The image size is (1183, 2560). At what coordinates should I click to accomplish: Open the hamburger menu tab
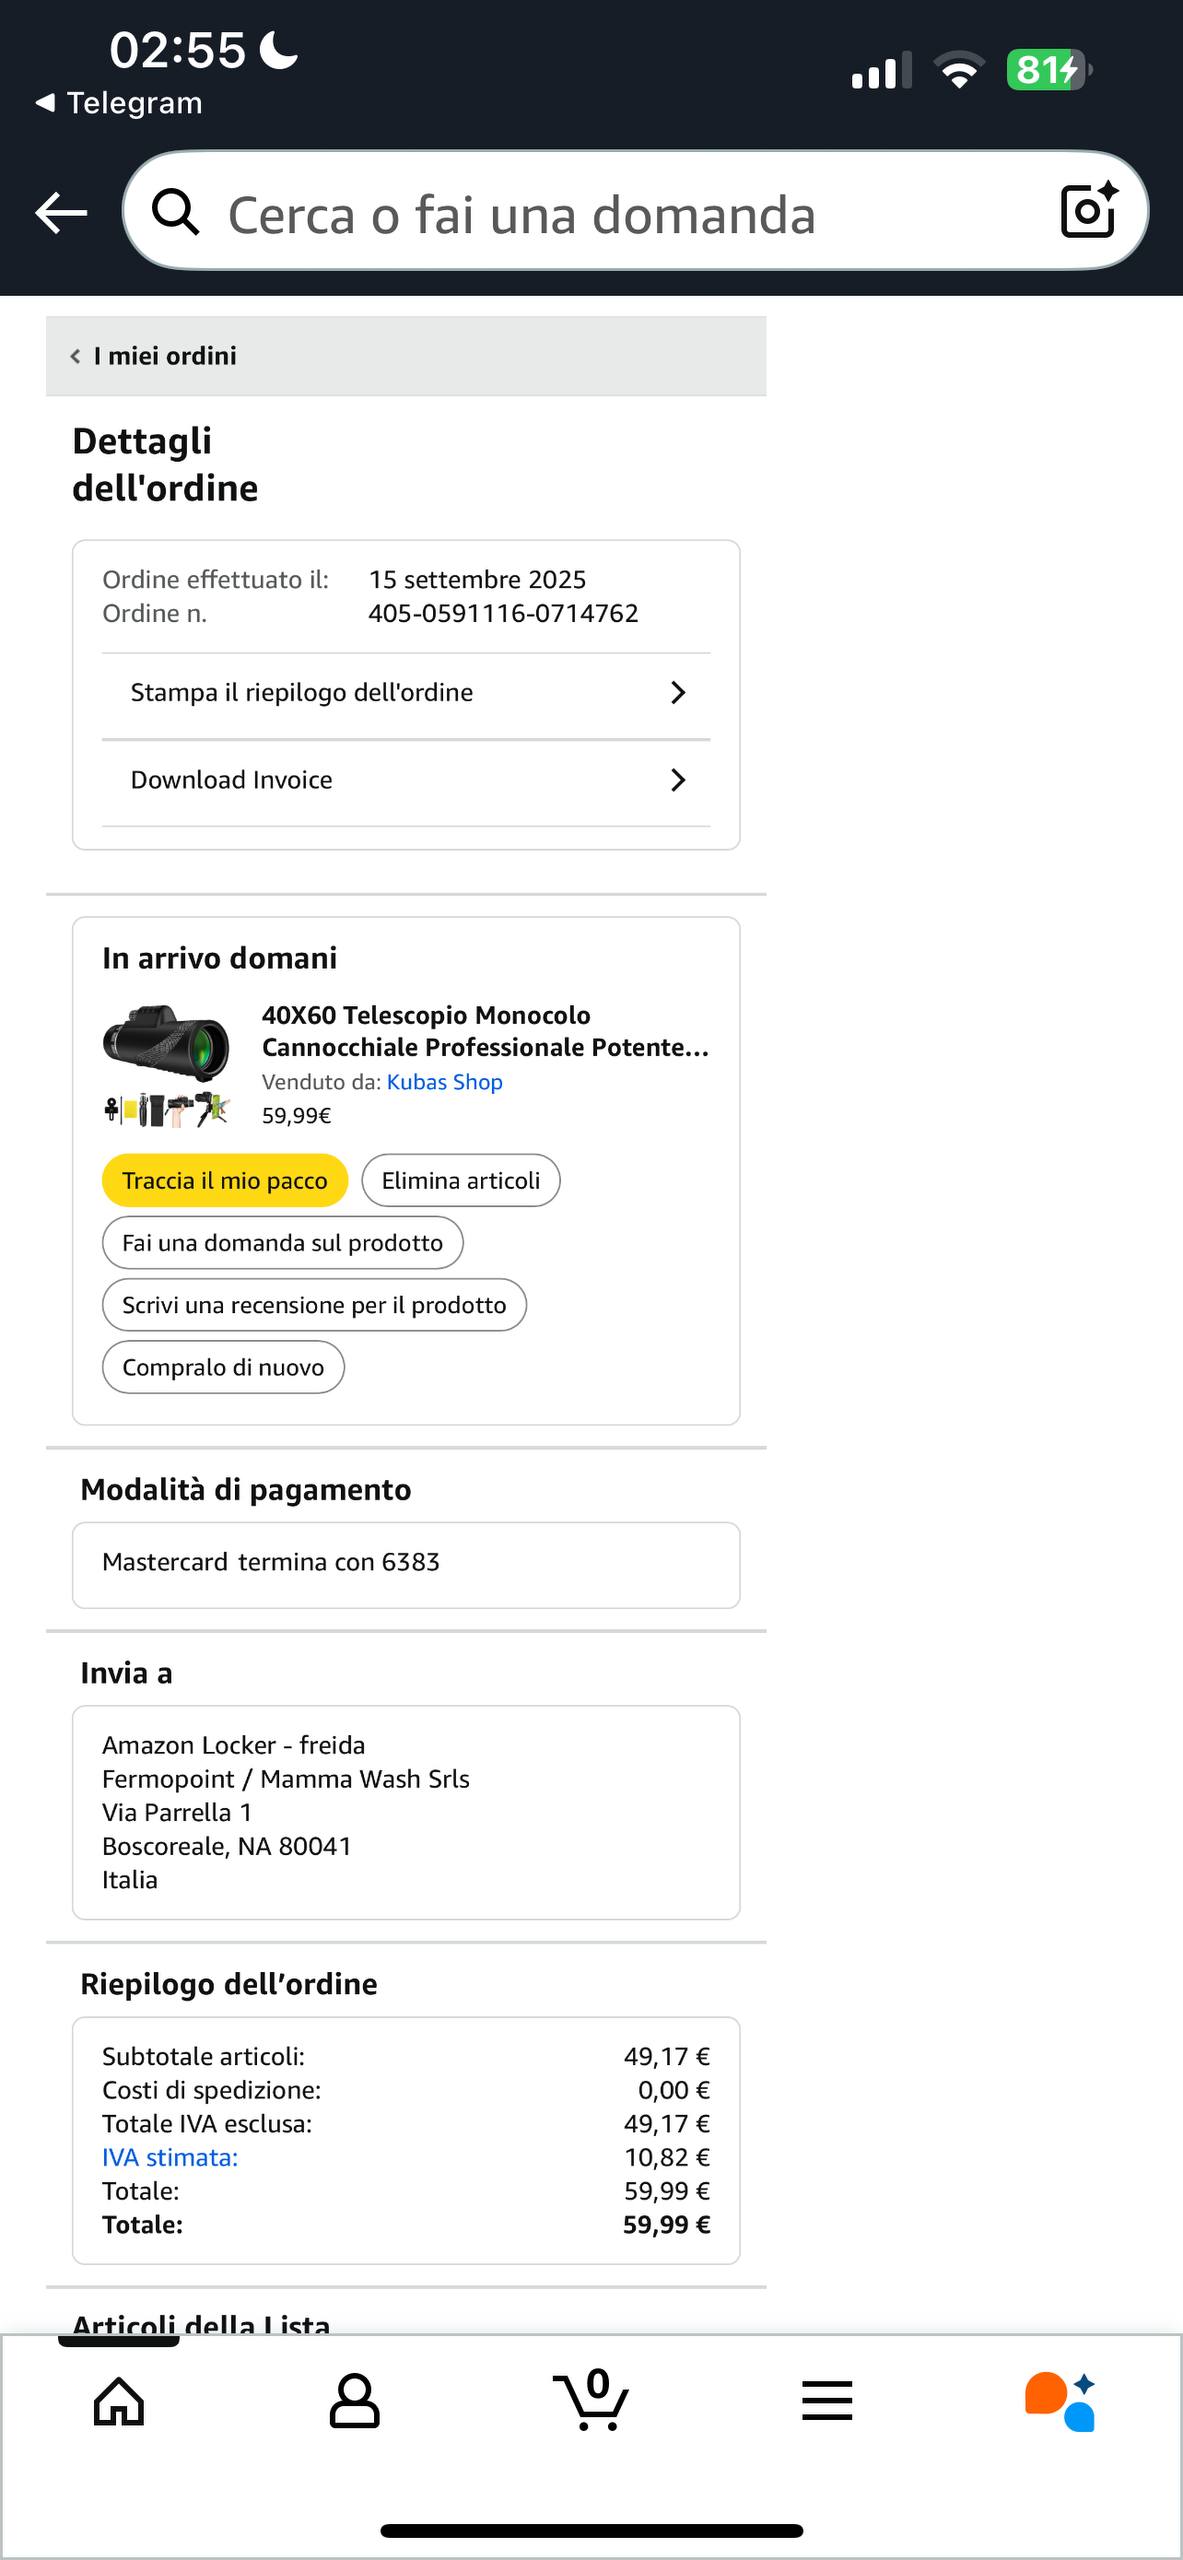pyautogui.click(x=827, y=2401)
